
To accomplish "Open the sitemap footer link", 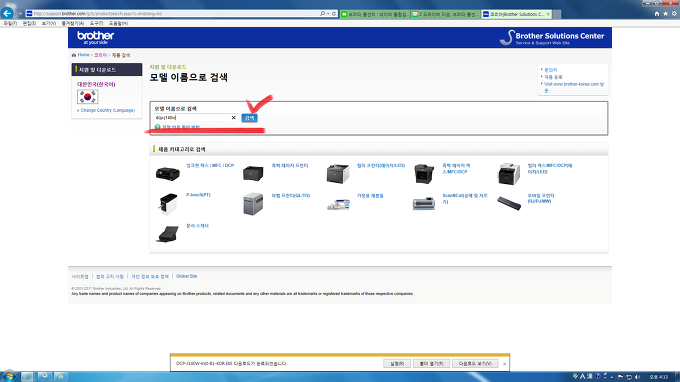I will pyautogui.click(x=80, y=277).
